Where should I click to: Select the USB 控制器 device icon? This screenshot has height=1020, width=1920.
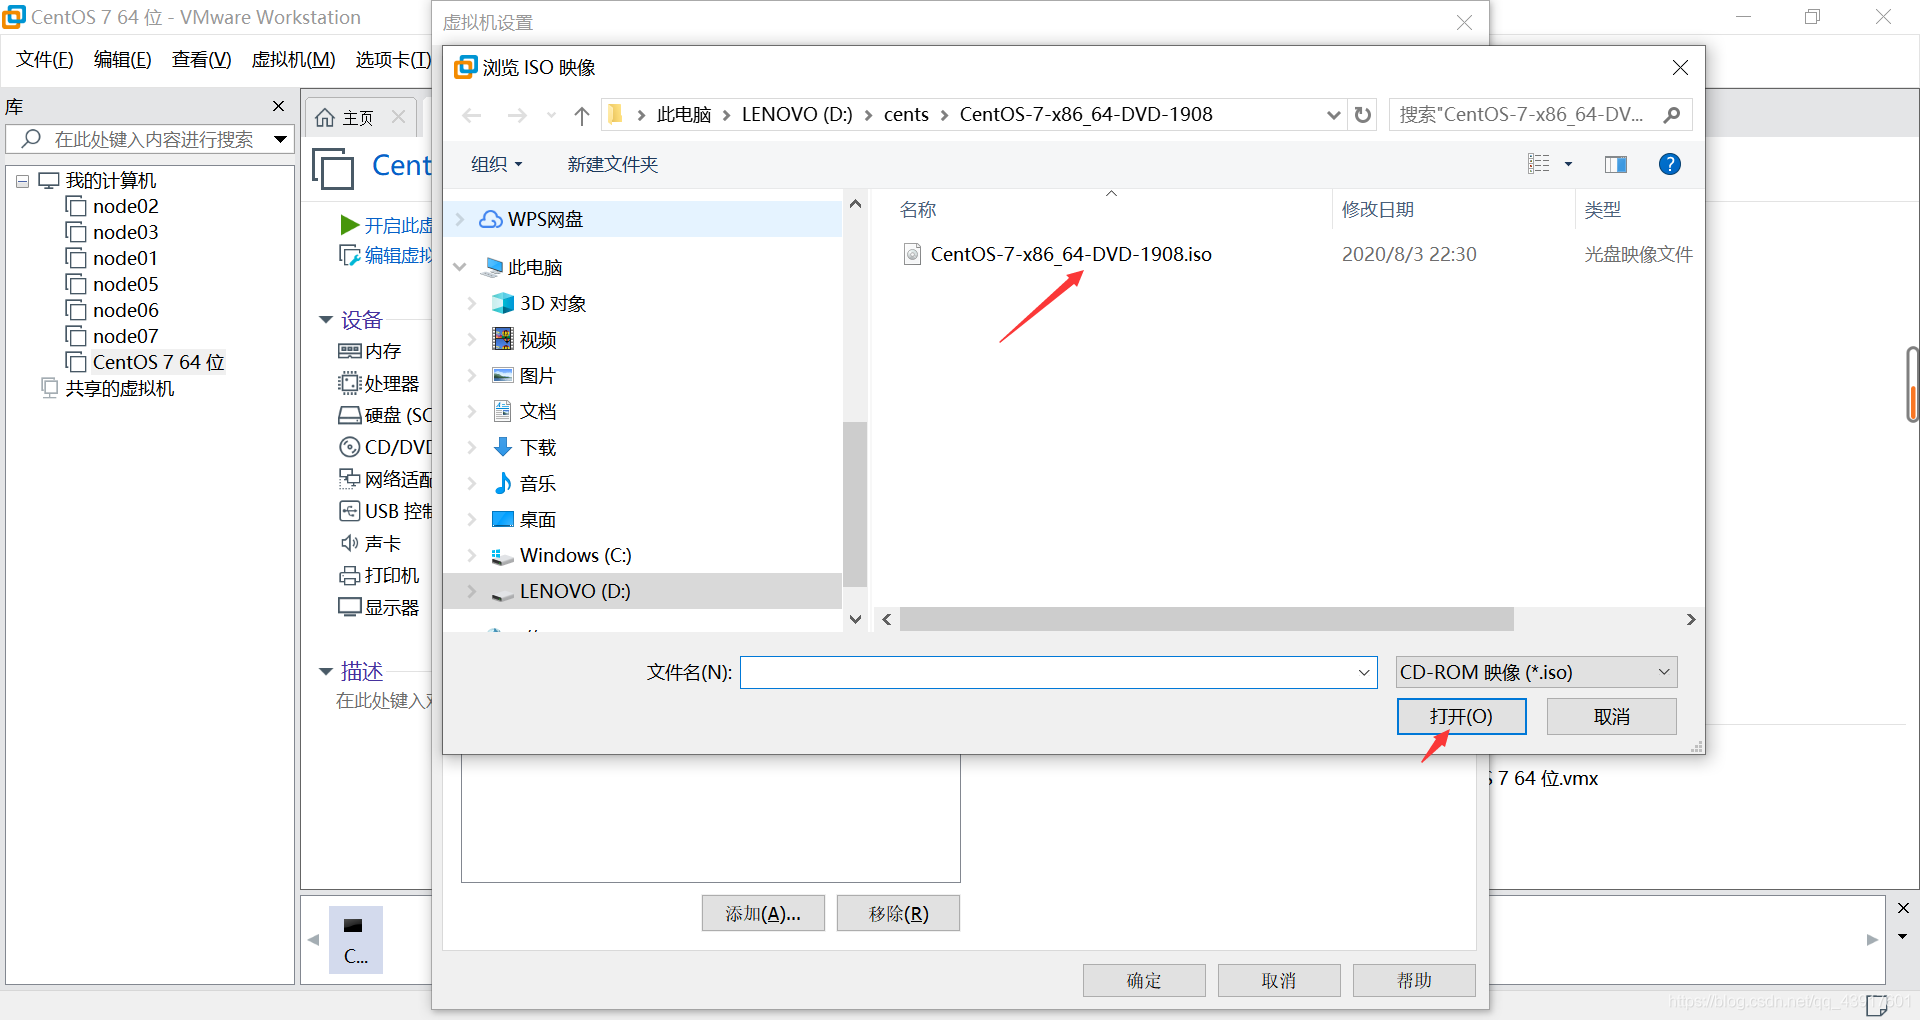[x=350, y=511]
